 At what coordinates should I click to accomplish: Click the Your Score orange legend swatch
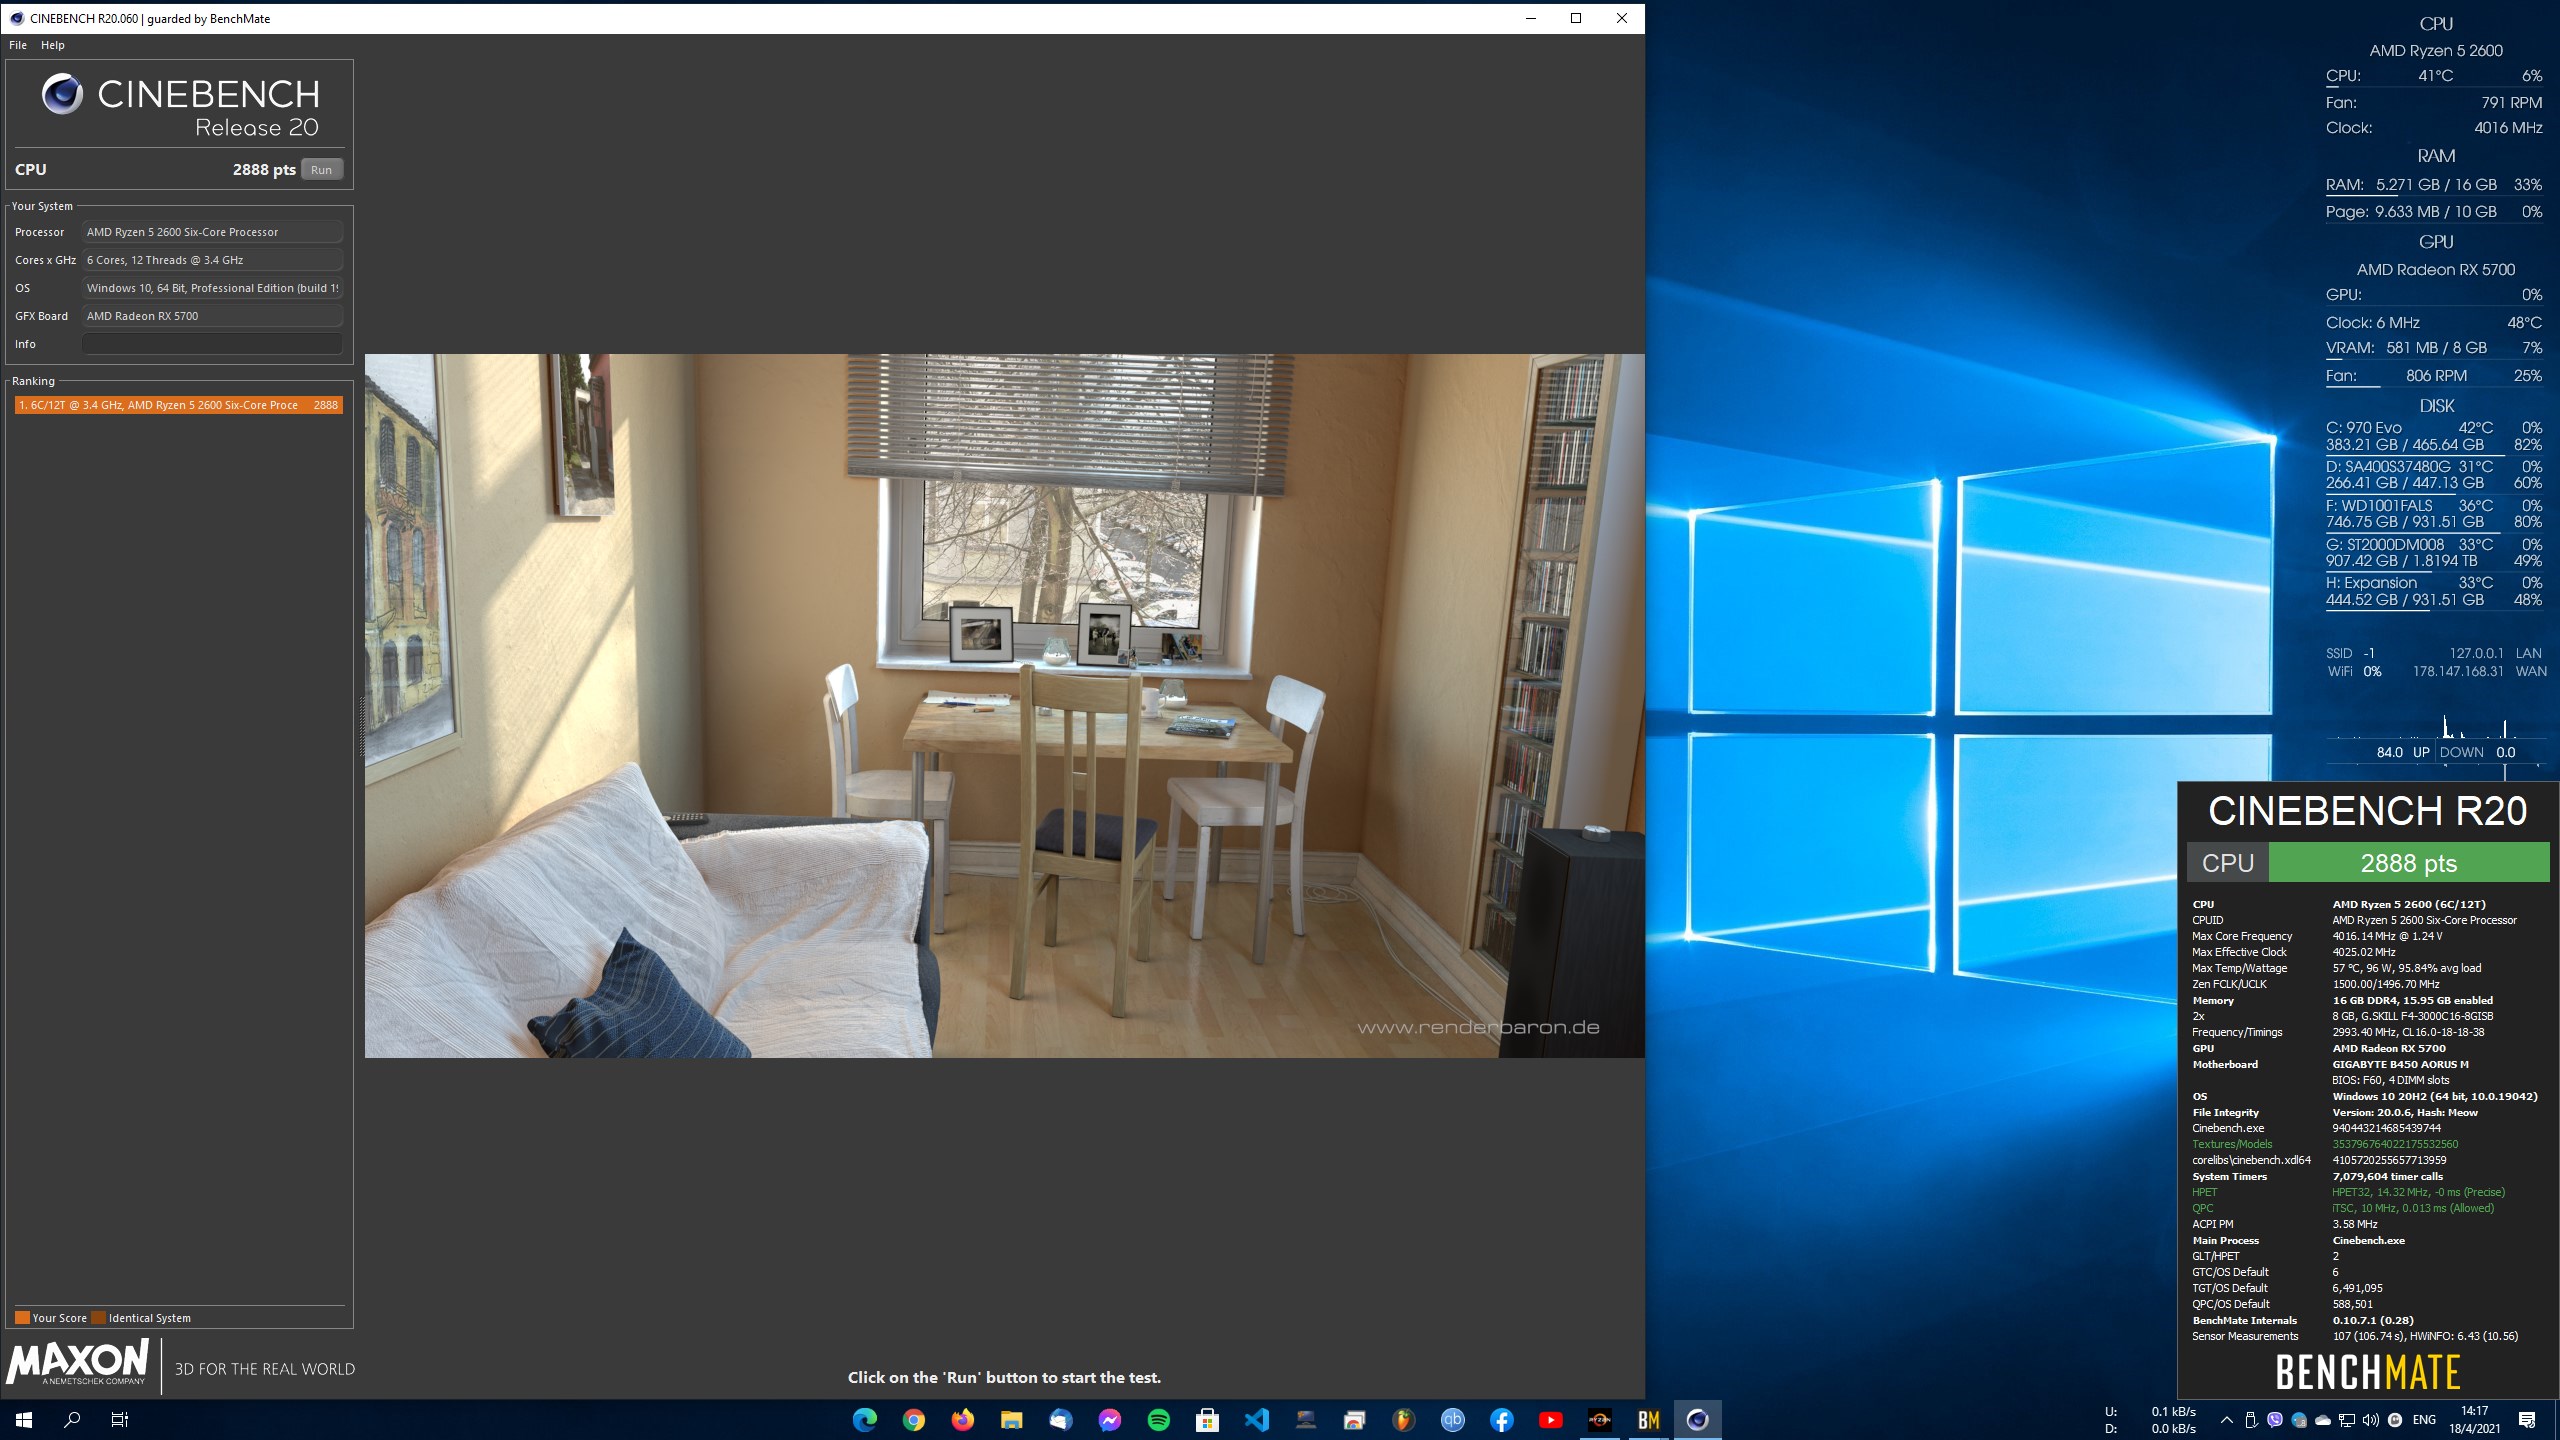pyautogui.click(x=22, y=1317)
